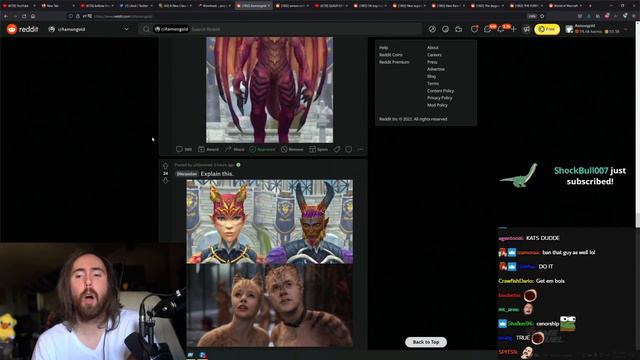Click the yellow Free coins button
Viewport: 640px width, 360px height.
[x=547, y=29]
